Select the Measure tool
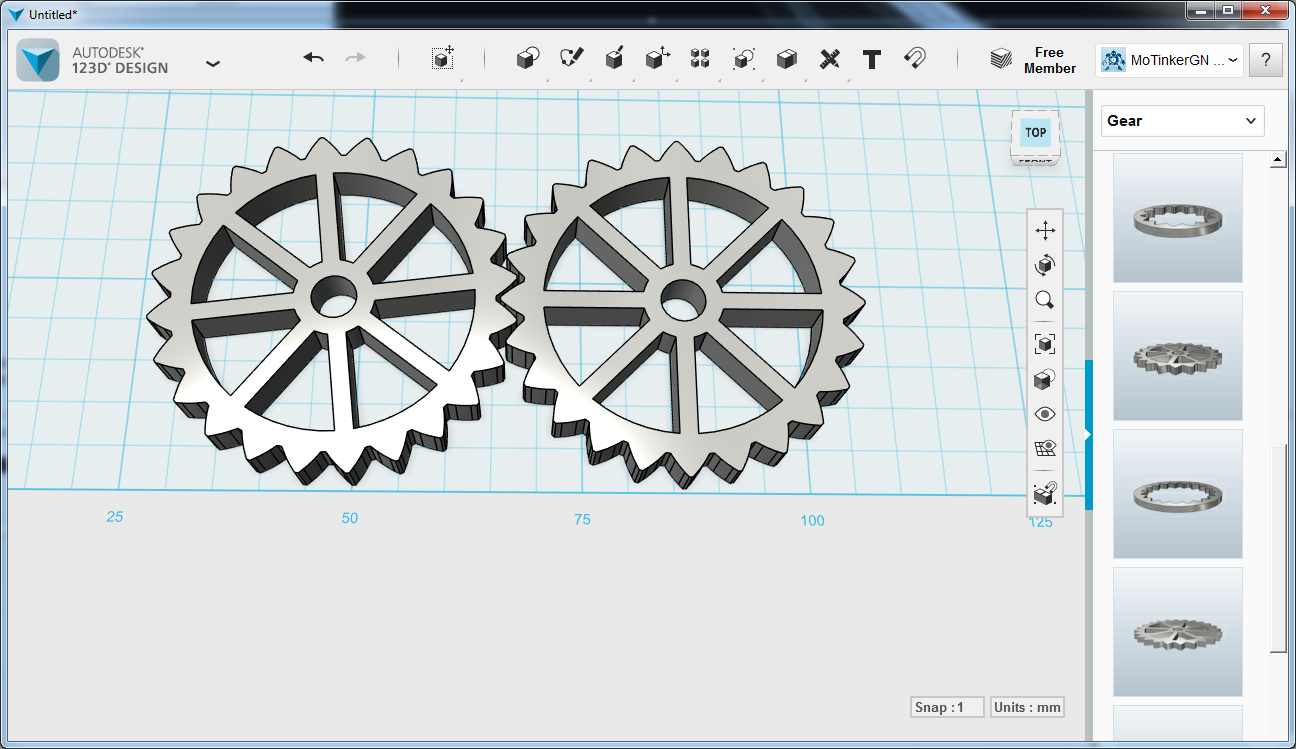1296x749 pixels. coord(829,59)
